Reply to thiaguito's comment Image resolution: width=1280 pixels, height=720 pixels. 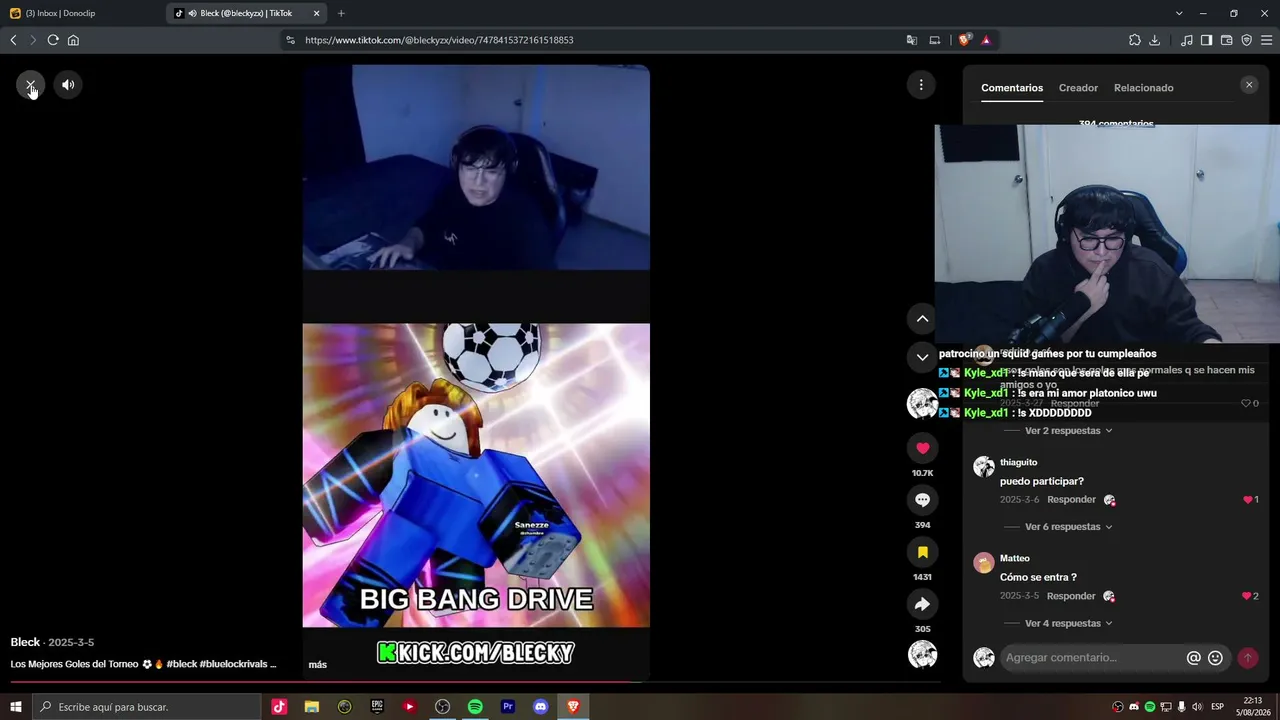pyautogui.click(x=1071, y=500)
